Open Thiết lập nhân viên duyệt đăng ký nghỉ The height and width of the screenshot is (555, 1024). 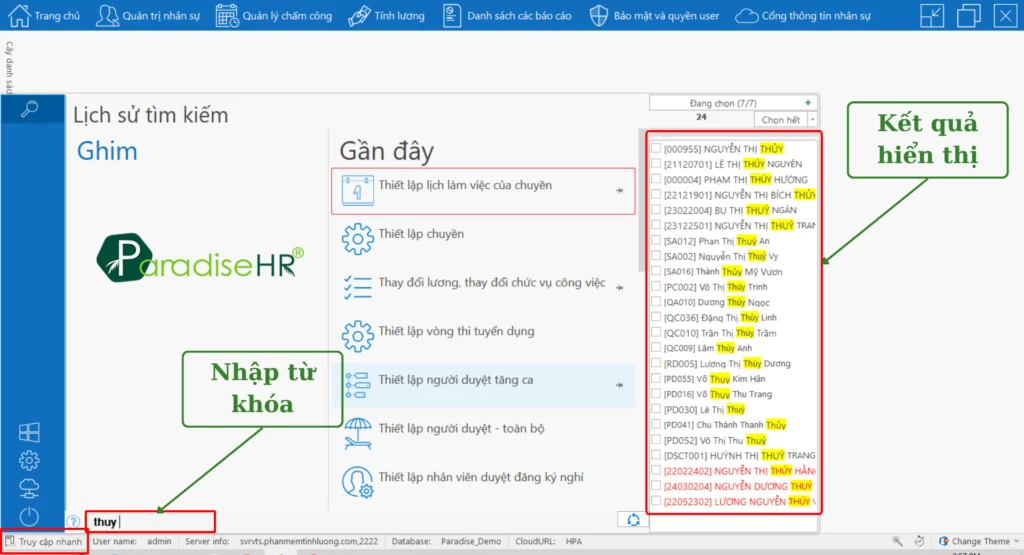(483, 483)
